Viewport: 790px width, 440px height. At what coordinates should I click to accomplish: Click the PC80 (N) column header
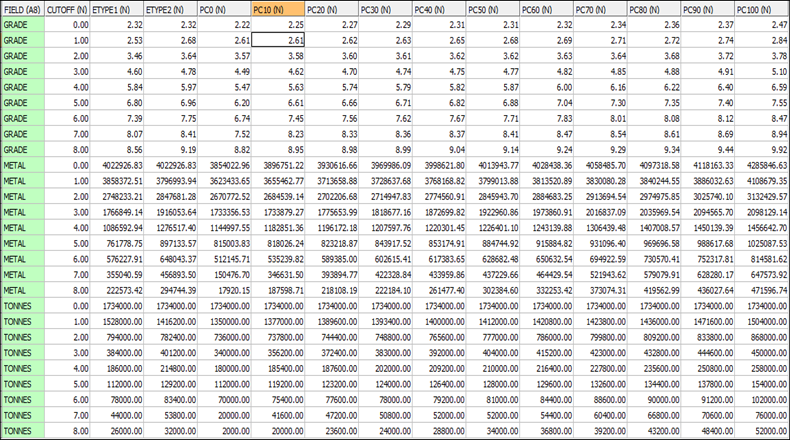click(x=654, y=8)
